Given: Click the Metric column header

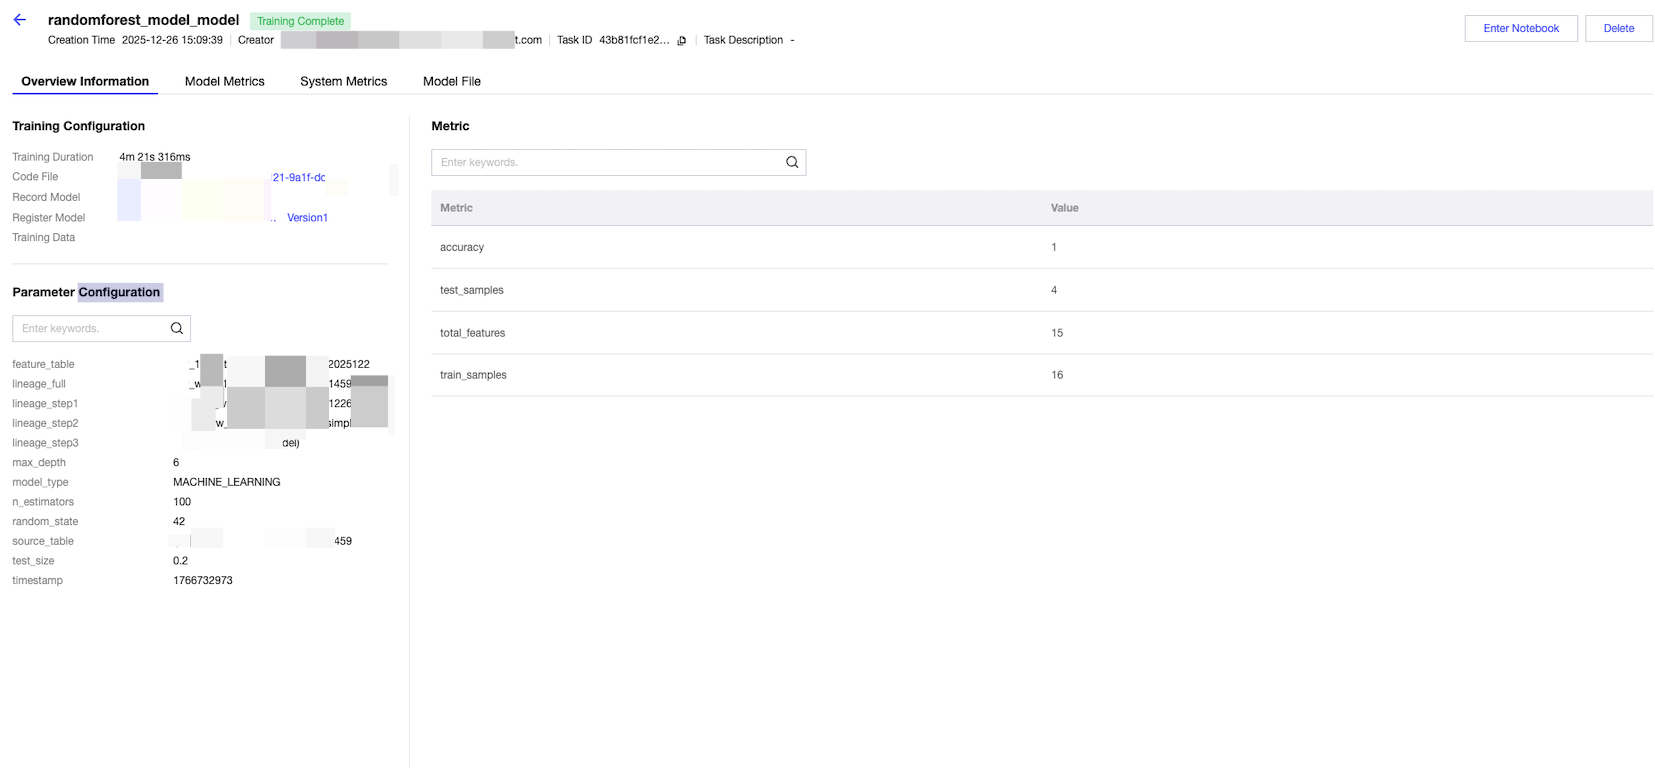Looking at the screenshot, I should point(456,208).
